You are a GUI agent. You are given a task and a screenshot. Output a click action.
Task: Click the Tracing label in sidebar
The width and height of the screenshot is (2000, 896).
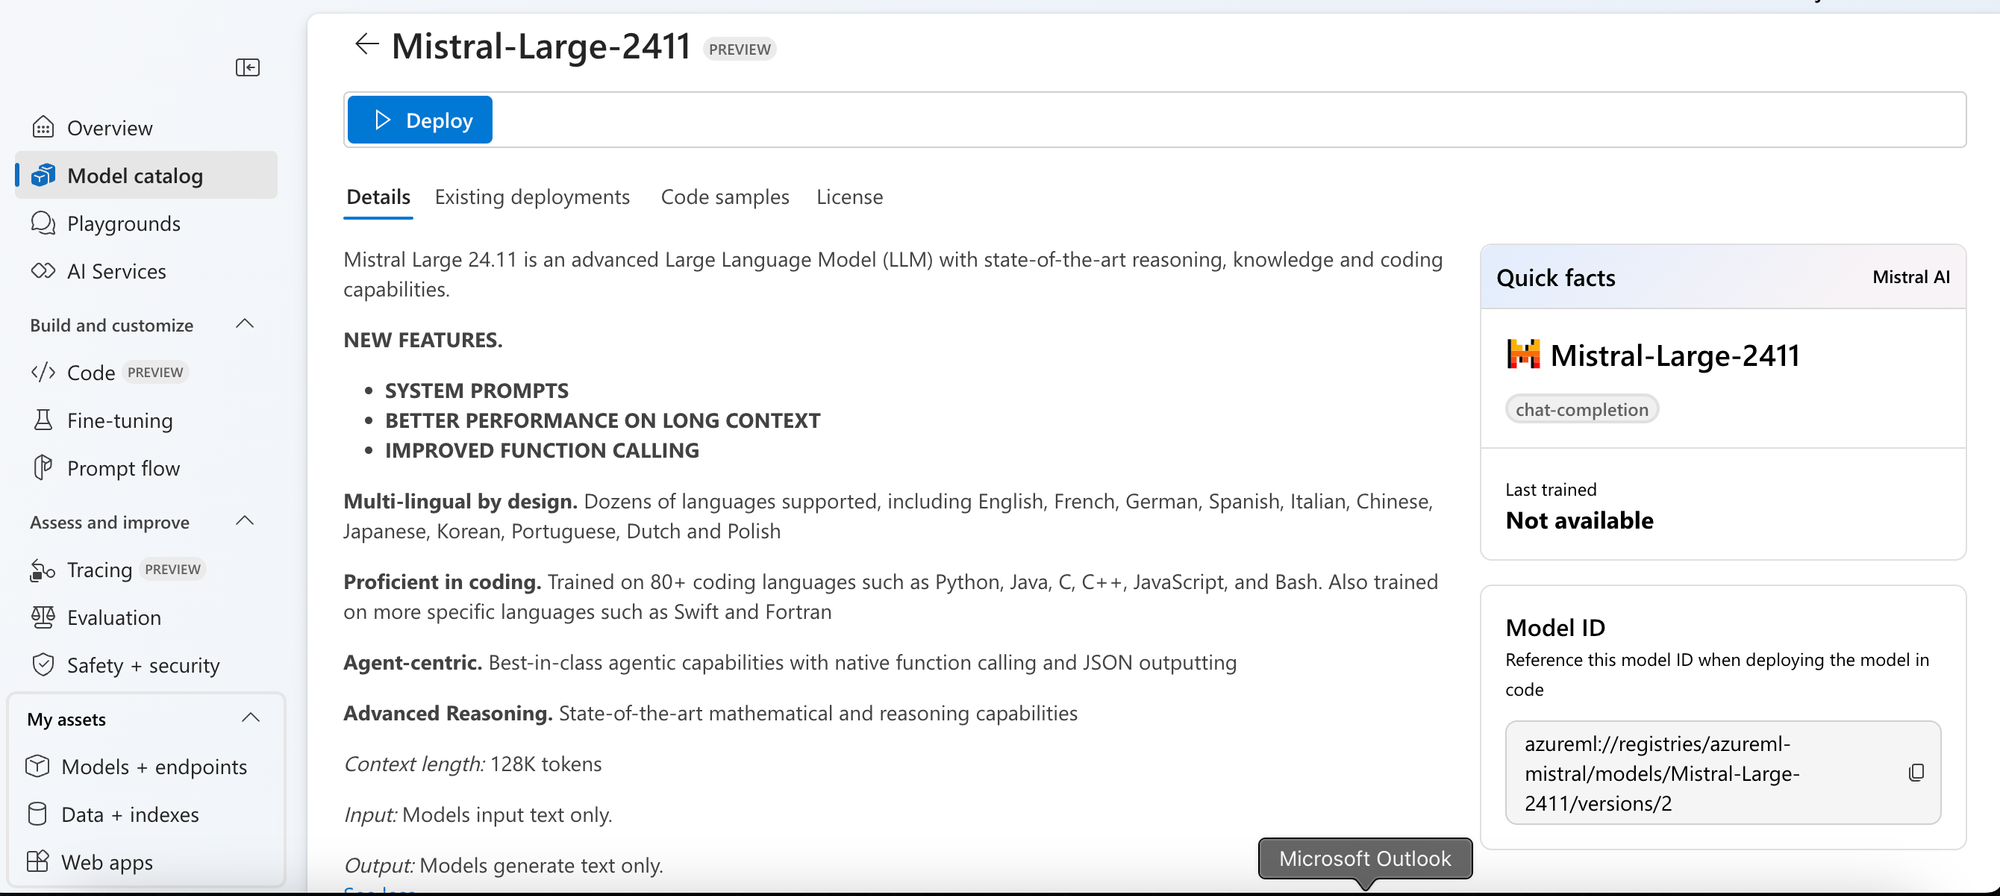(x=99, y=570)
